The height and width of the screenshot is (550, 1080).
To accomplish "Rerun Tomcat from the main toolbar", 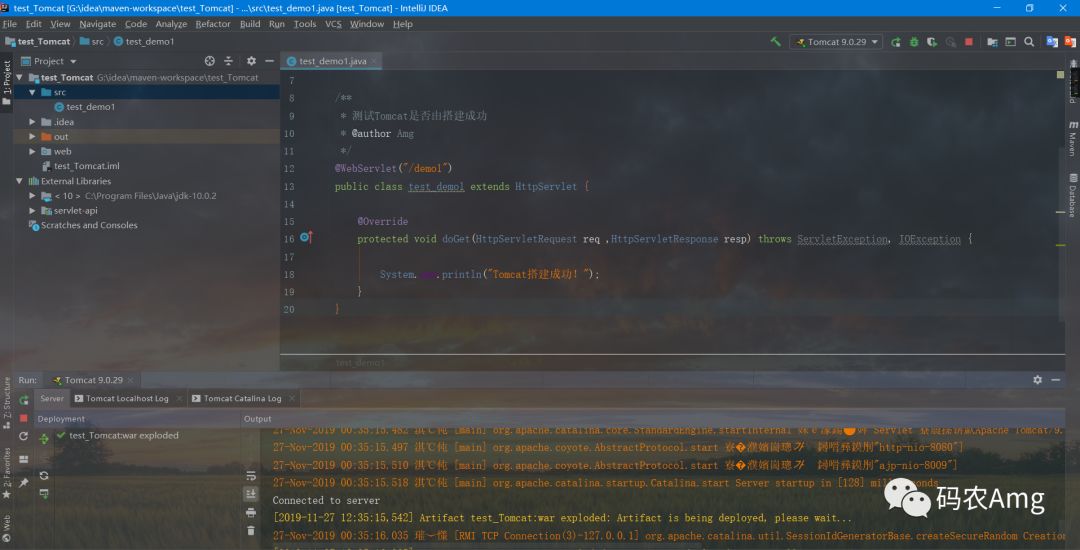I will click(895, 42).
